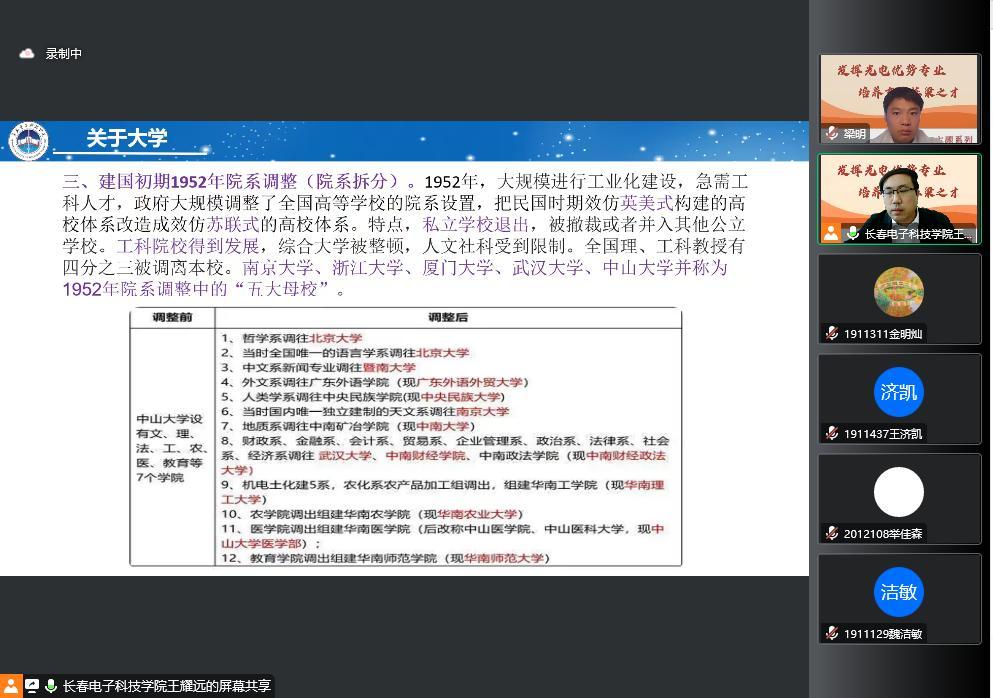Click muted mic icon for 1911311金明灿

point(832,334)
